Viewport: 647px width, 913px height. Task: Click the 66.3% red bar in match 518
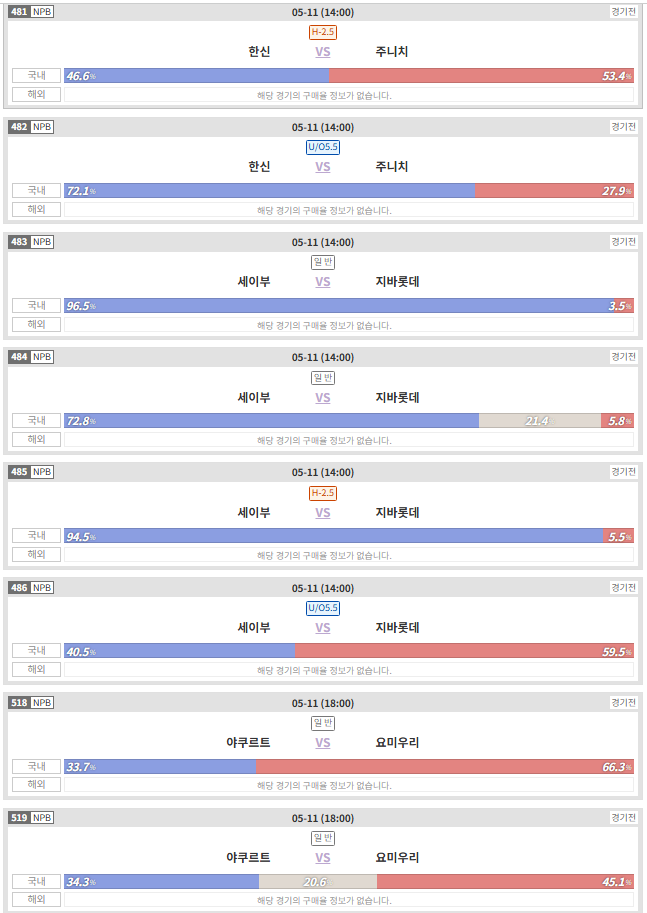coord(445,767)
